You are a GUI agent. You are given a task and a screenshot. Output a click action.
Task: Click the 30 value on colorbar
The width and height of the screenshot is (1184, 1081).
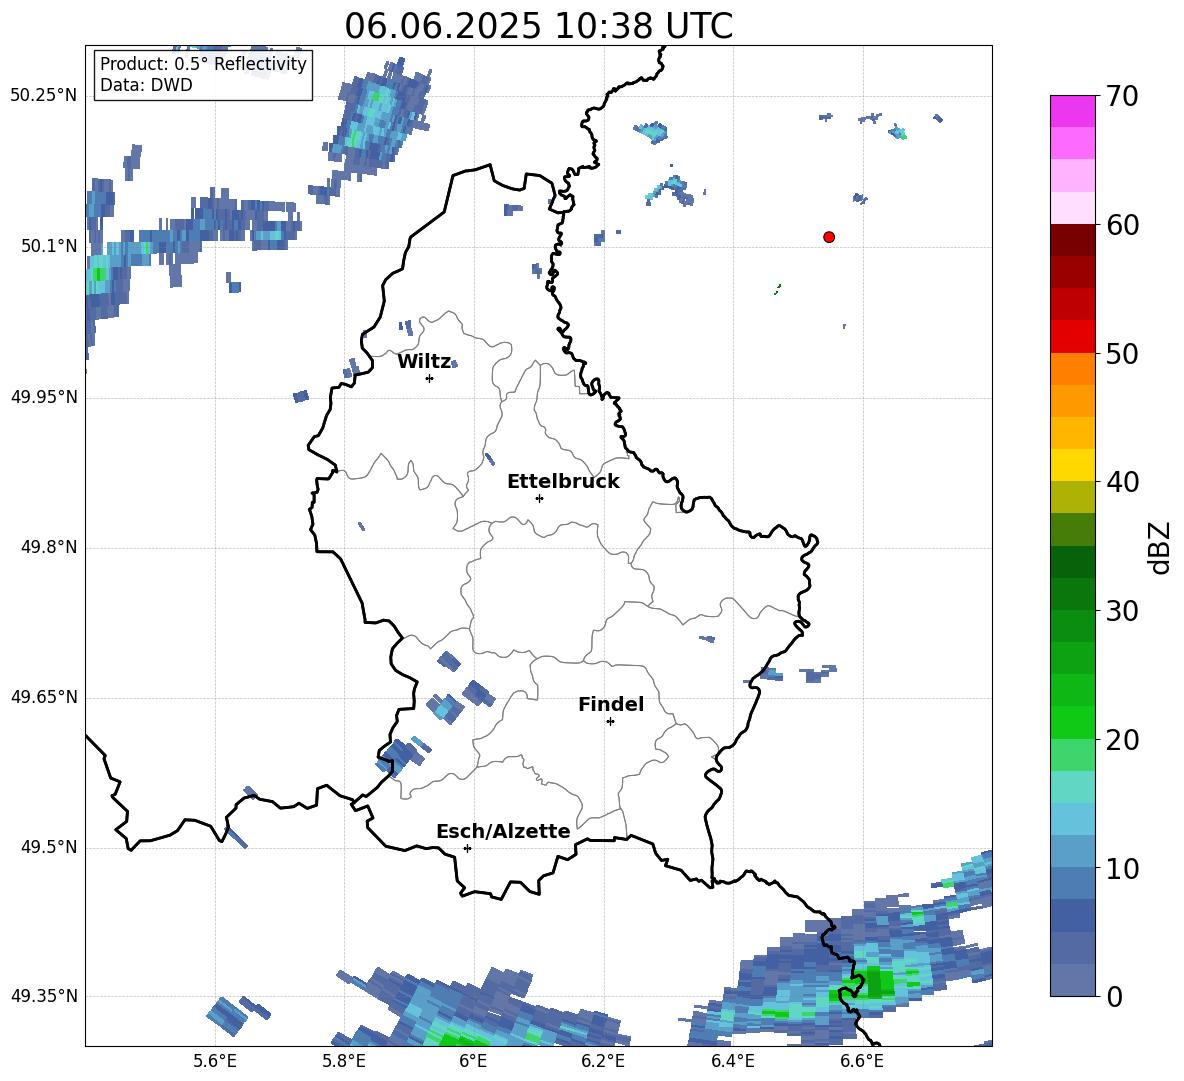[x=1121, y=611]
